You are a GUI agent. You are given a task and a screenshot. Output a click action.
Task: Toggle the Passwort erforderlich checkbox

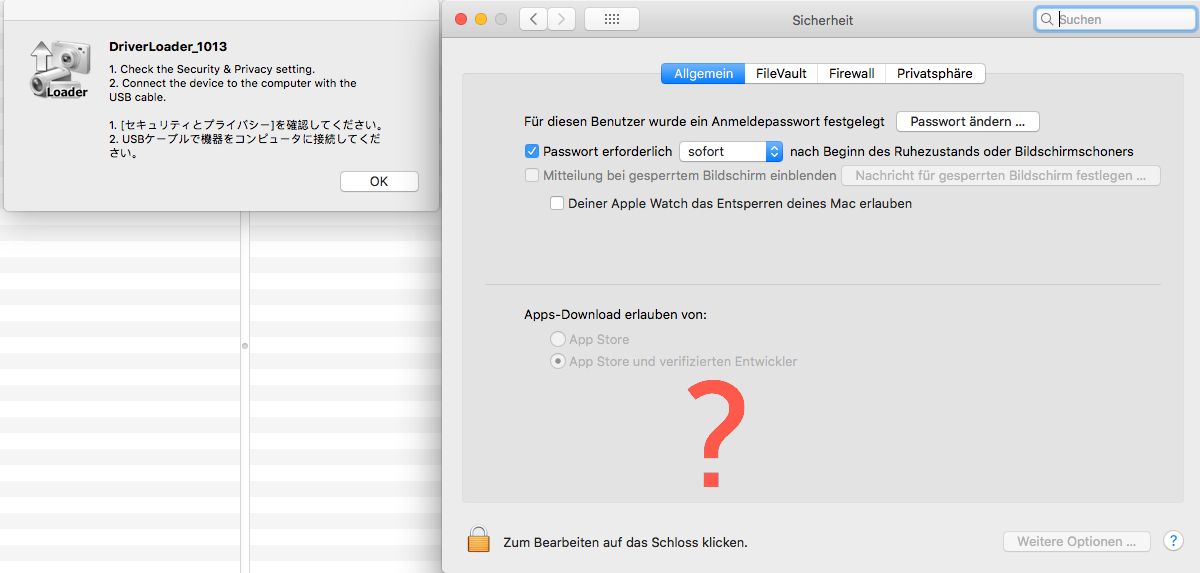coord(532,152)
